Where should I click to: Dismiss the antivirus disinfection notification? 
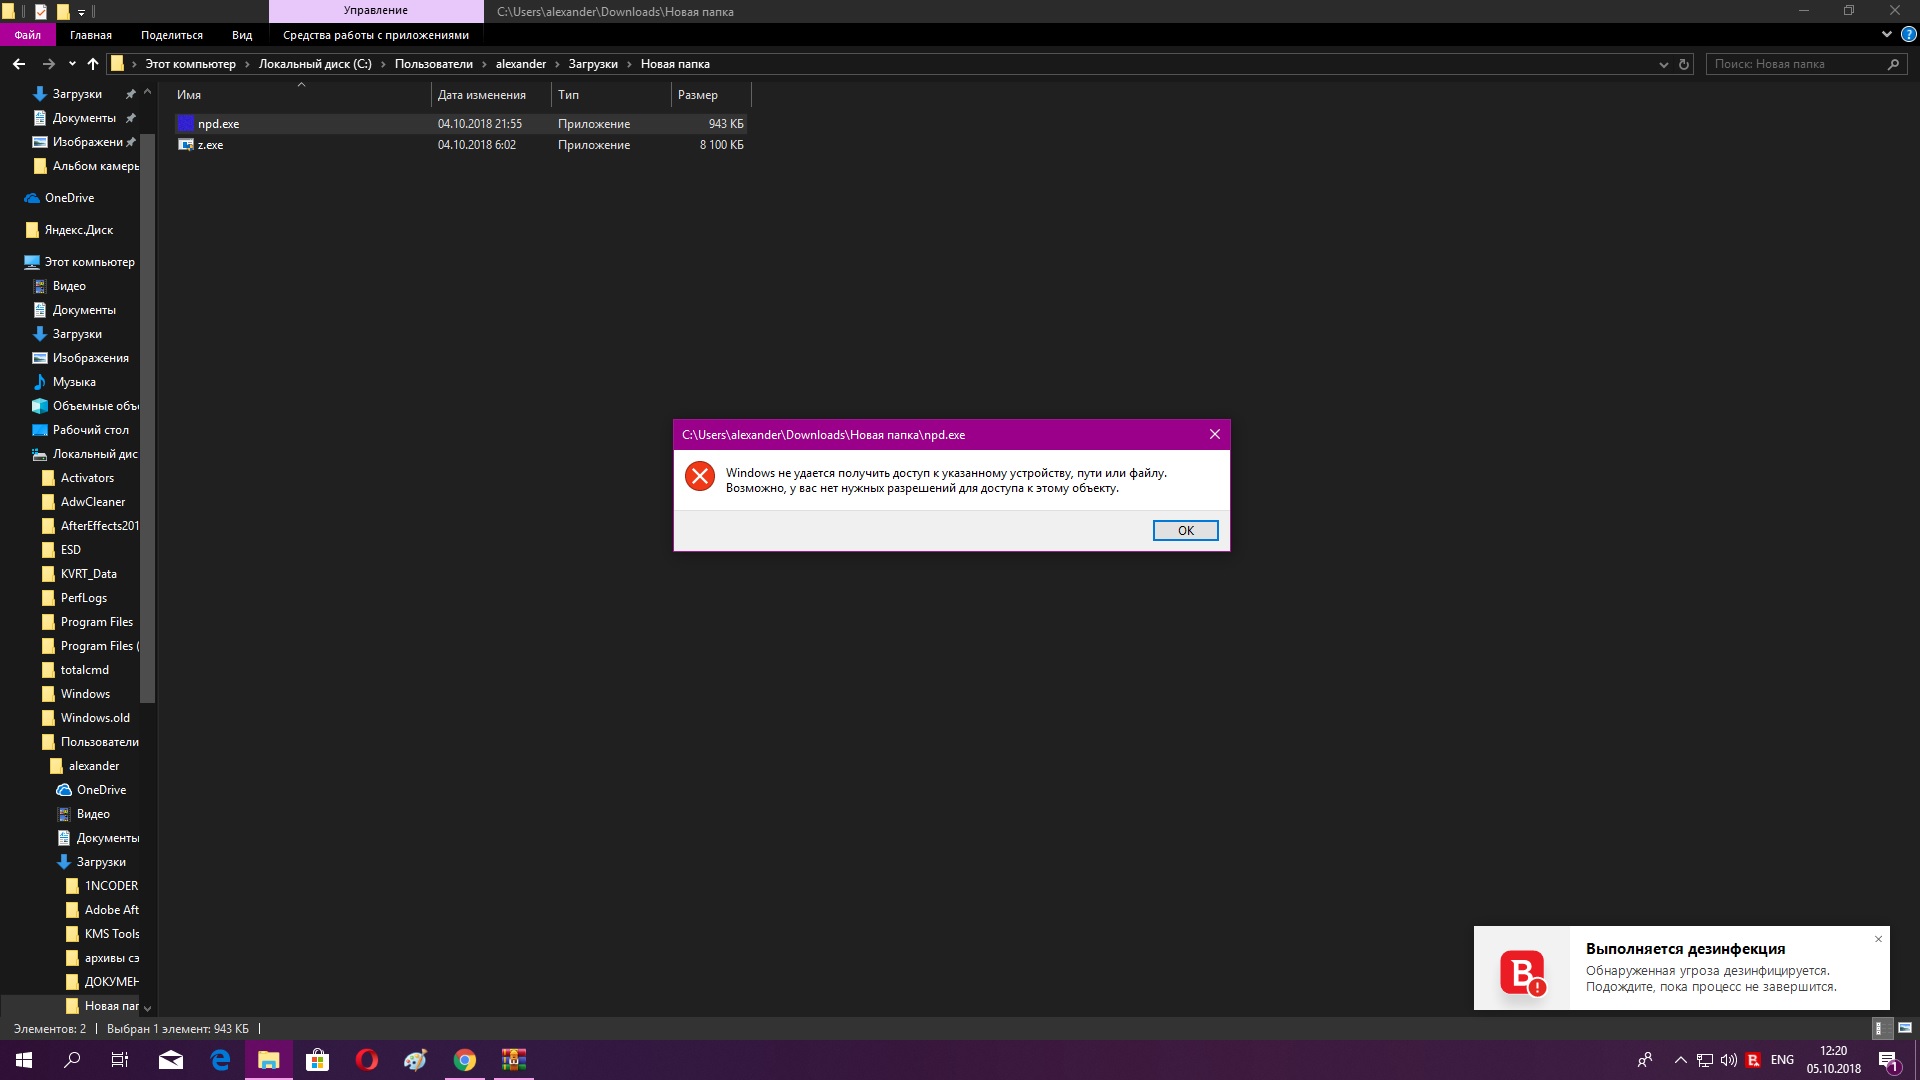(x=1878, y=939)
